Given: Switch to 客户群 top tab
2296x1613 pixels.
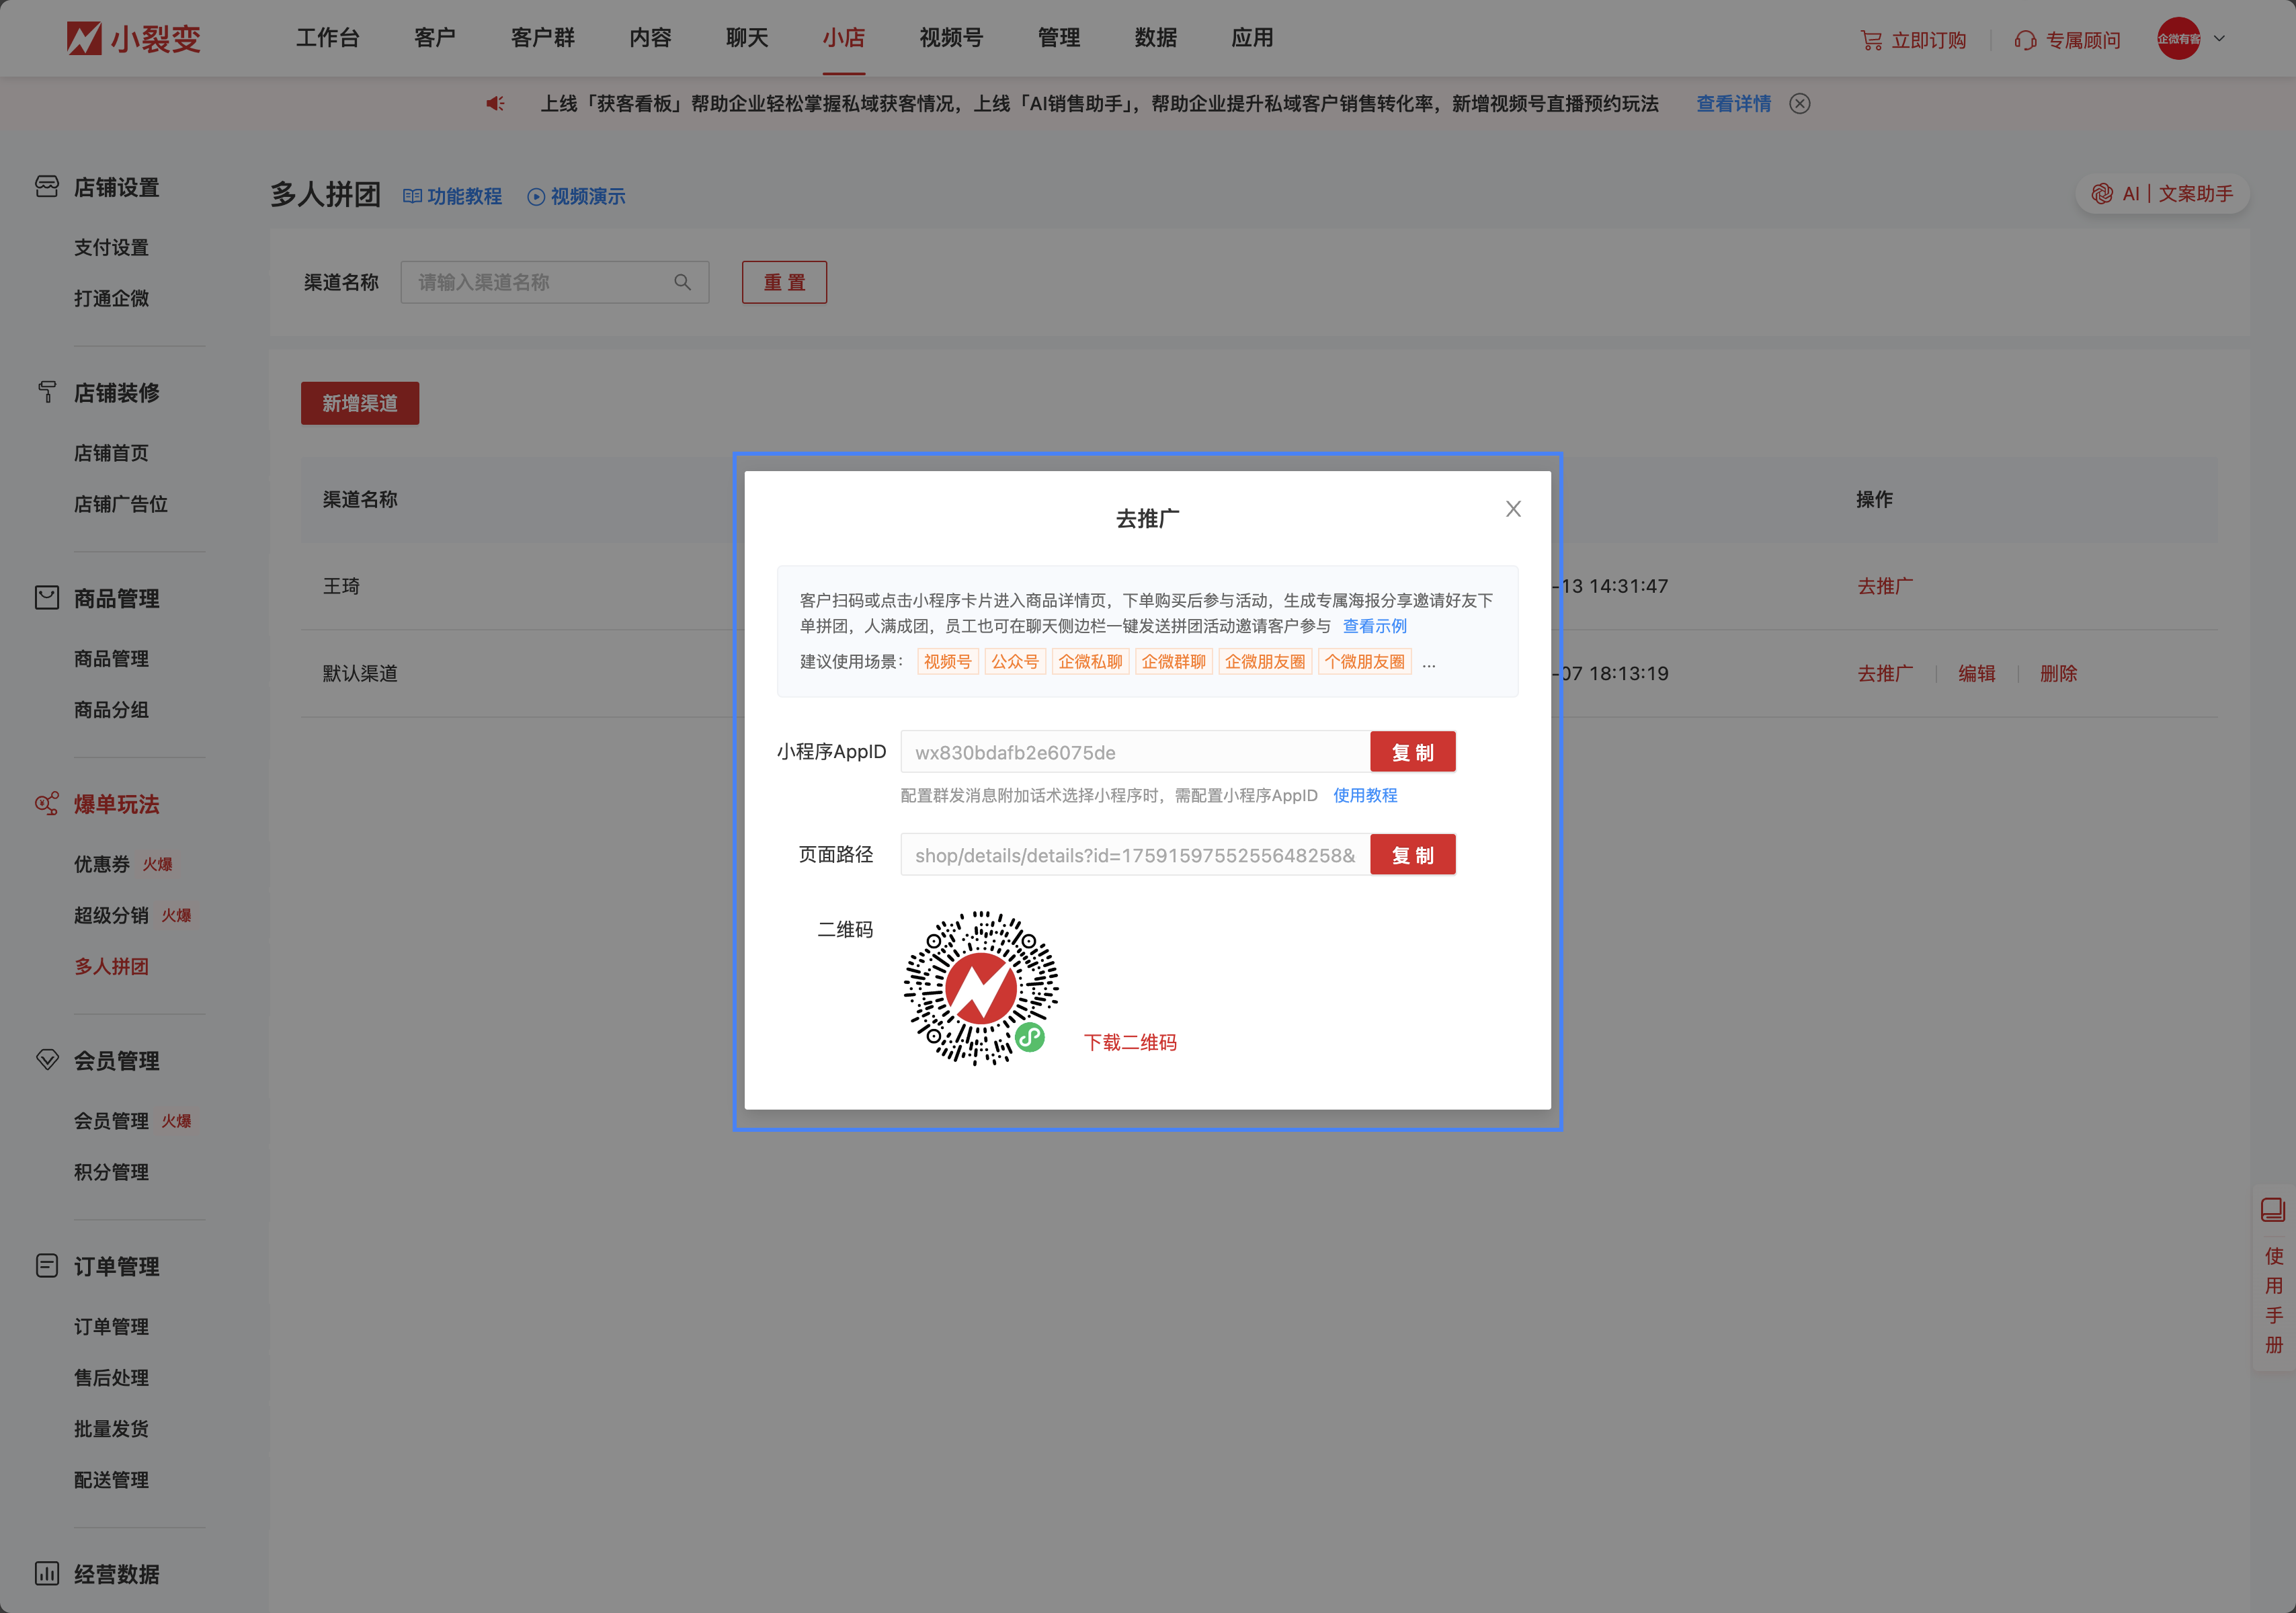Looking at the screenshot, I should point(542,38).
